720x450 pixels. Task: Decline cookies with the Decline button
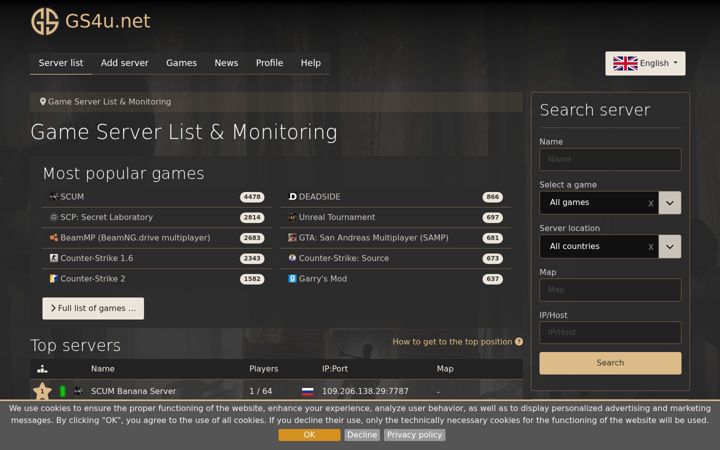[x=362, y=435]
